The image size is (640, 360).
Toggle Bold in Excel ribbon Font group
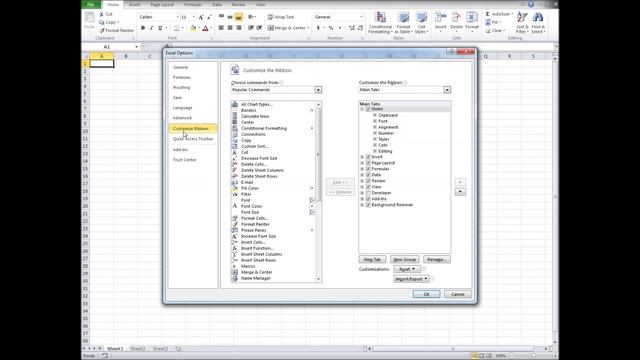(143, 28)
